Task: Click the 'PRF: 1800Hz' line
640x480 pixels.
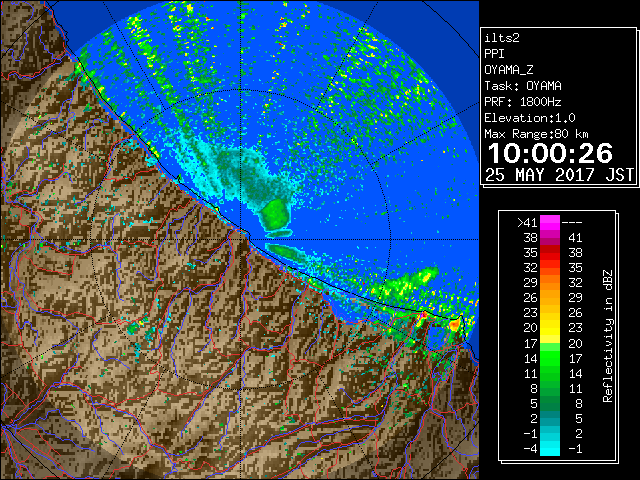Action: [523, 102]
